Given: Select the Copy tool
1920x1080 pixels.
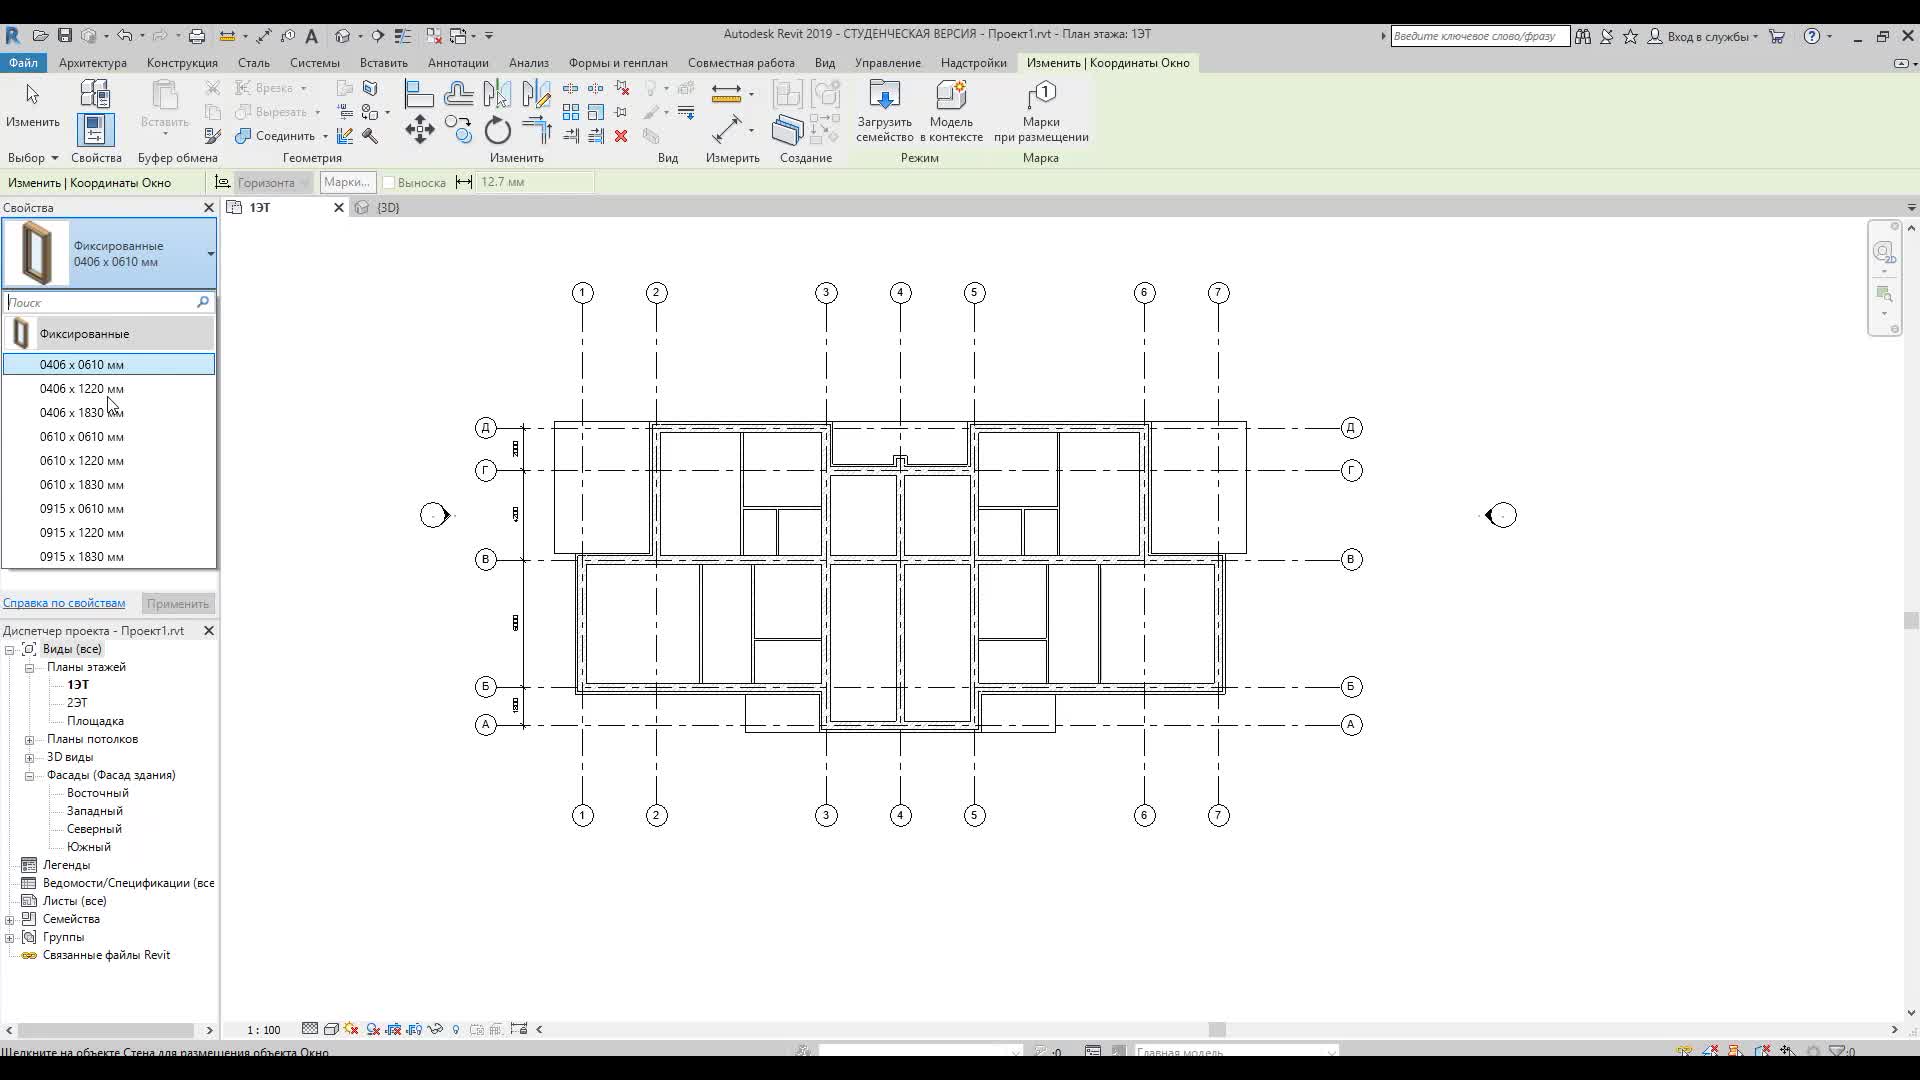Looking at the screenshot, I should pos(459,130).
